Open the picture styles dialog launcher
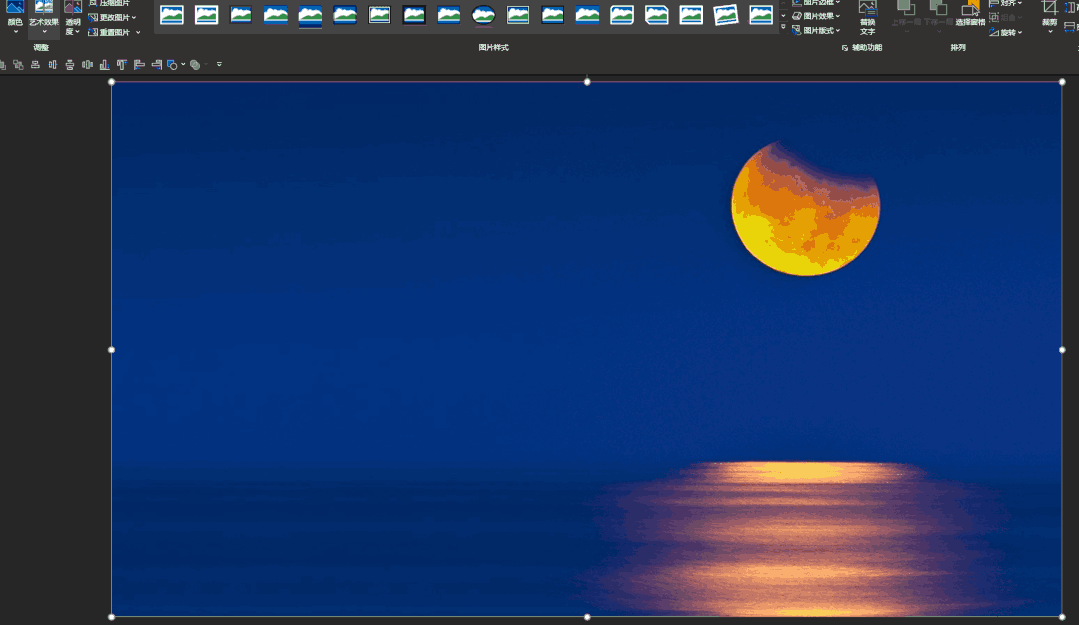The width and height of the screenshot is (1079, 625). tap(844, 47)
